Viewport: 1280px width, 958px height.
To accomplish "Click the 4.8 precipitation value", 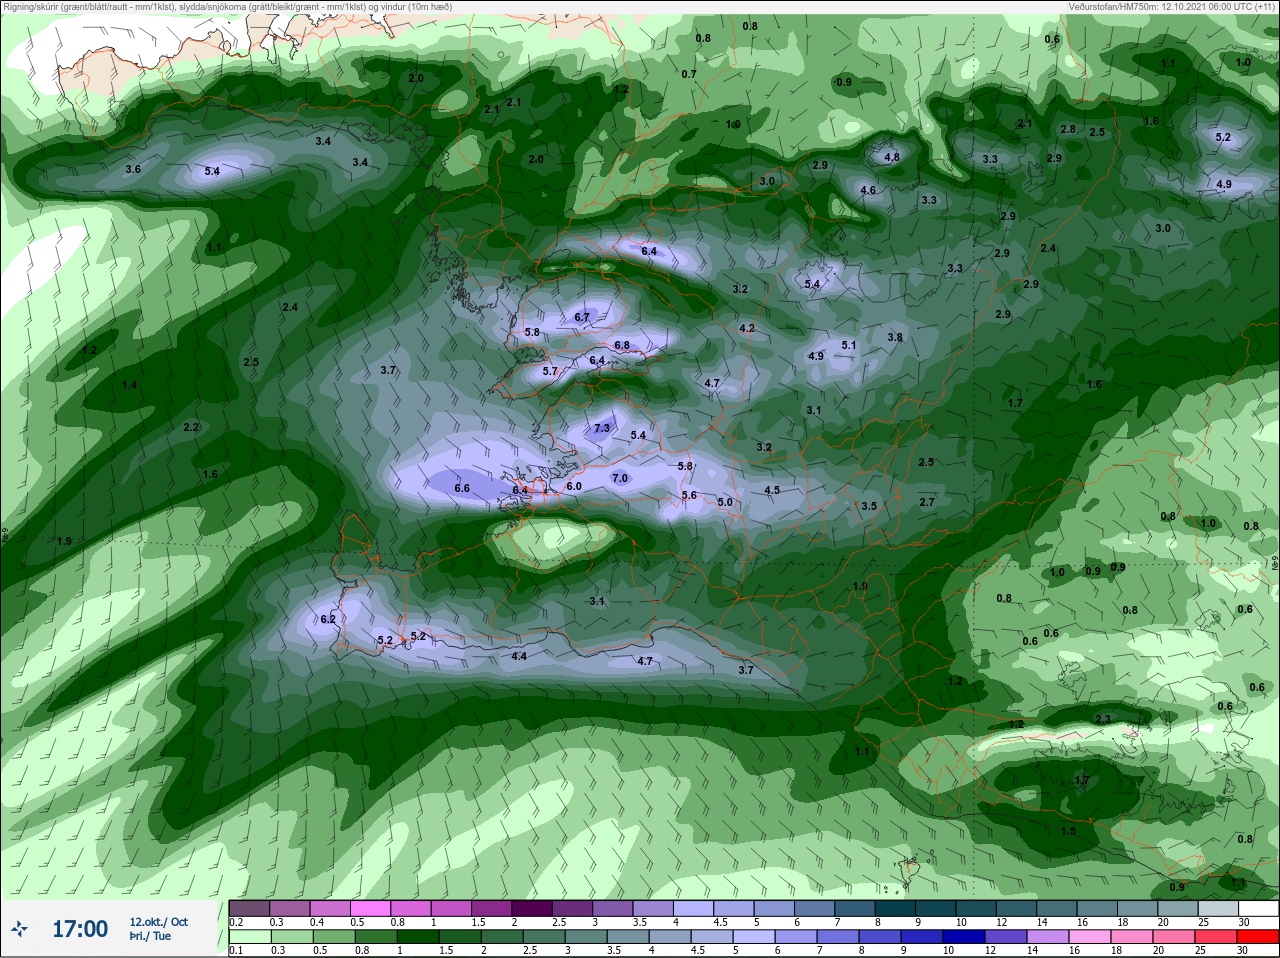I will coord(893,157).
